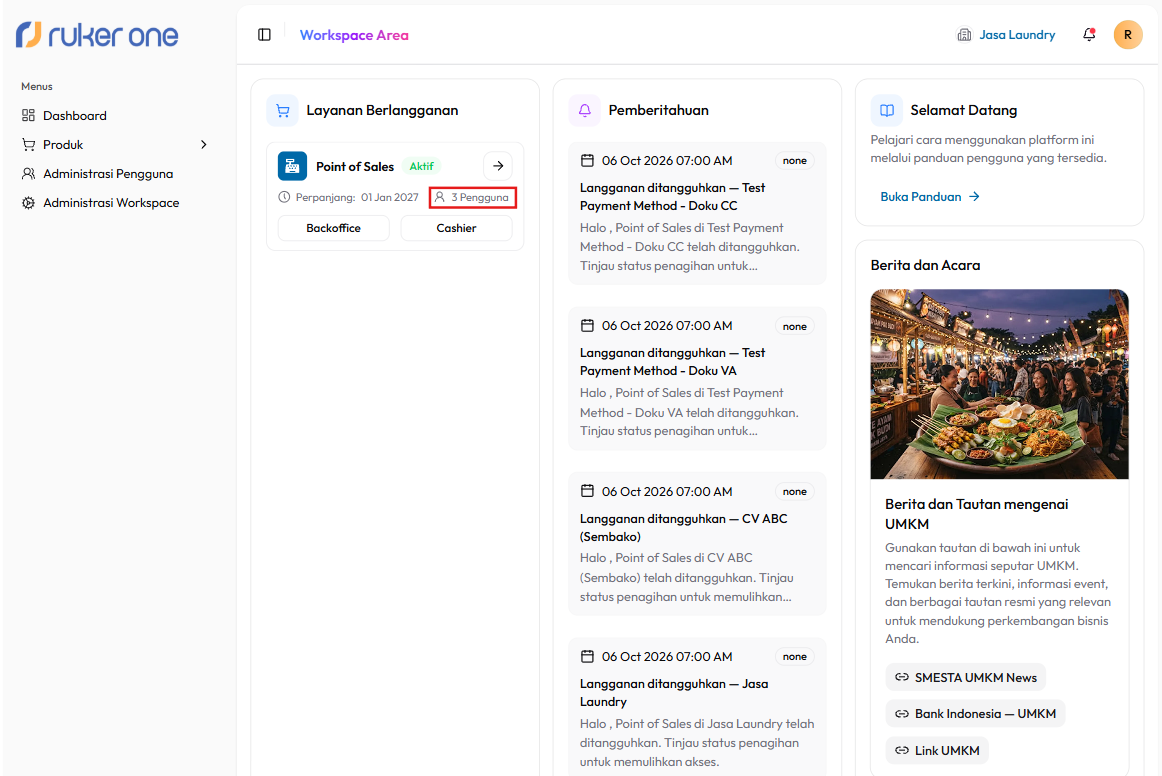The image size is (1162, 776).
Task: Open Point of Sales via arrow button
Action: [498, 166]
